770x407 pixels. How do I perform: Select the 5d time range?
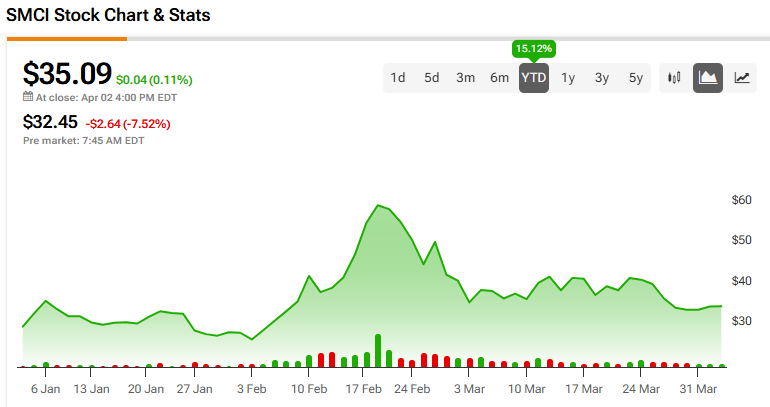tap(432, 78)
